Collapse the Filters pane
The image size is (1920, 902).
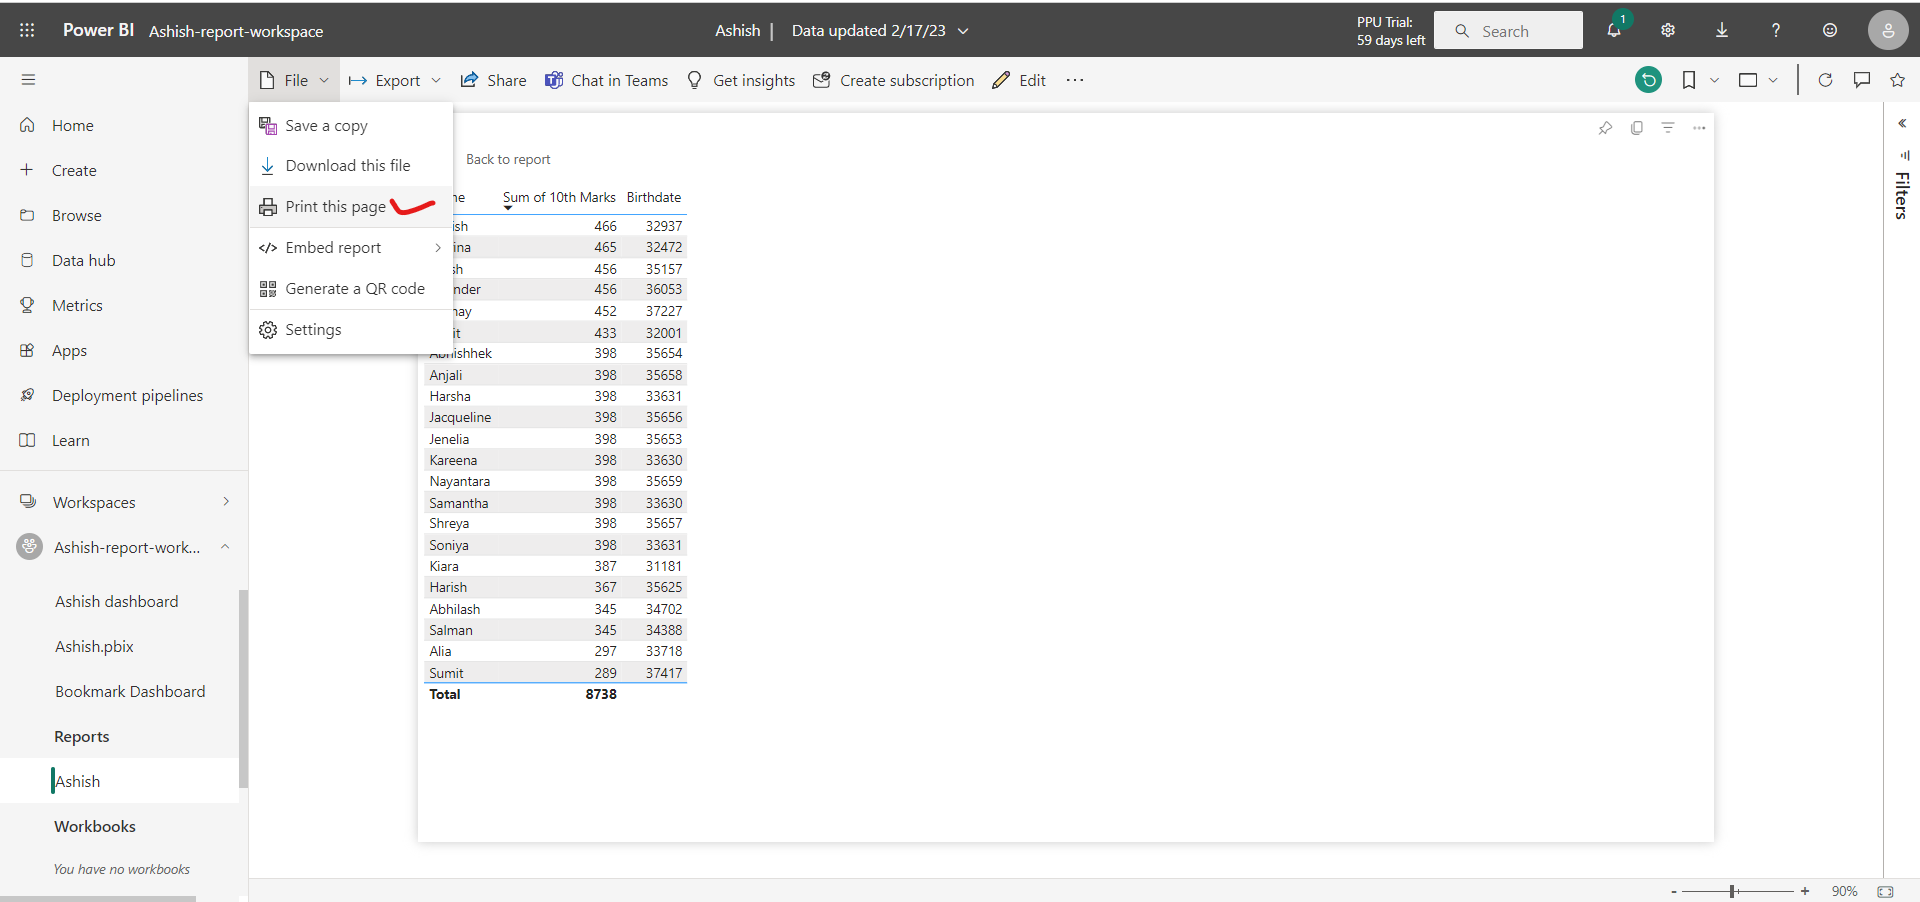click(x=1902, y=123)
